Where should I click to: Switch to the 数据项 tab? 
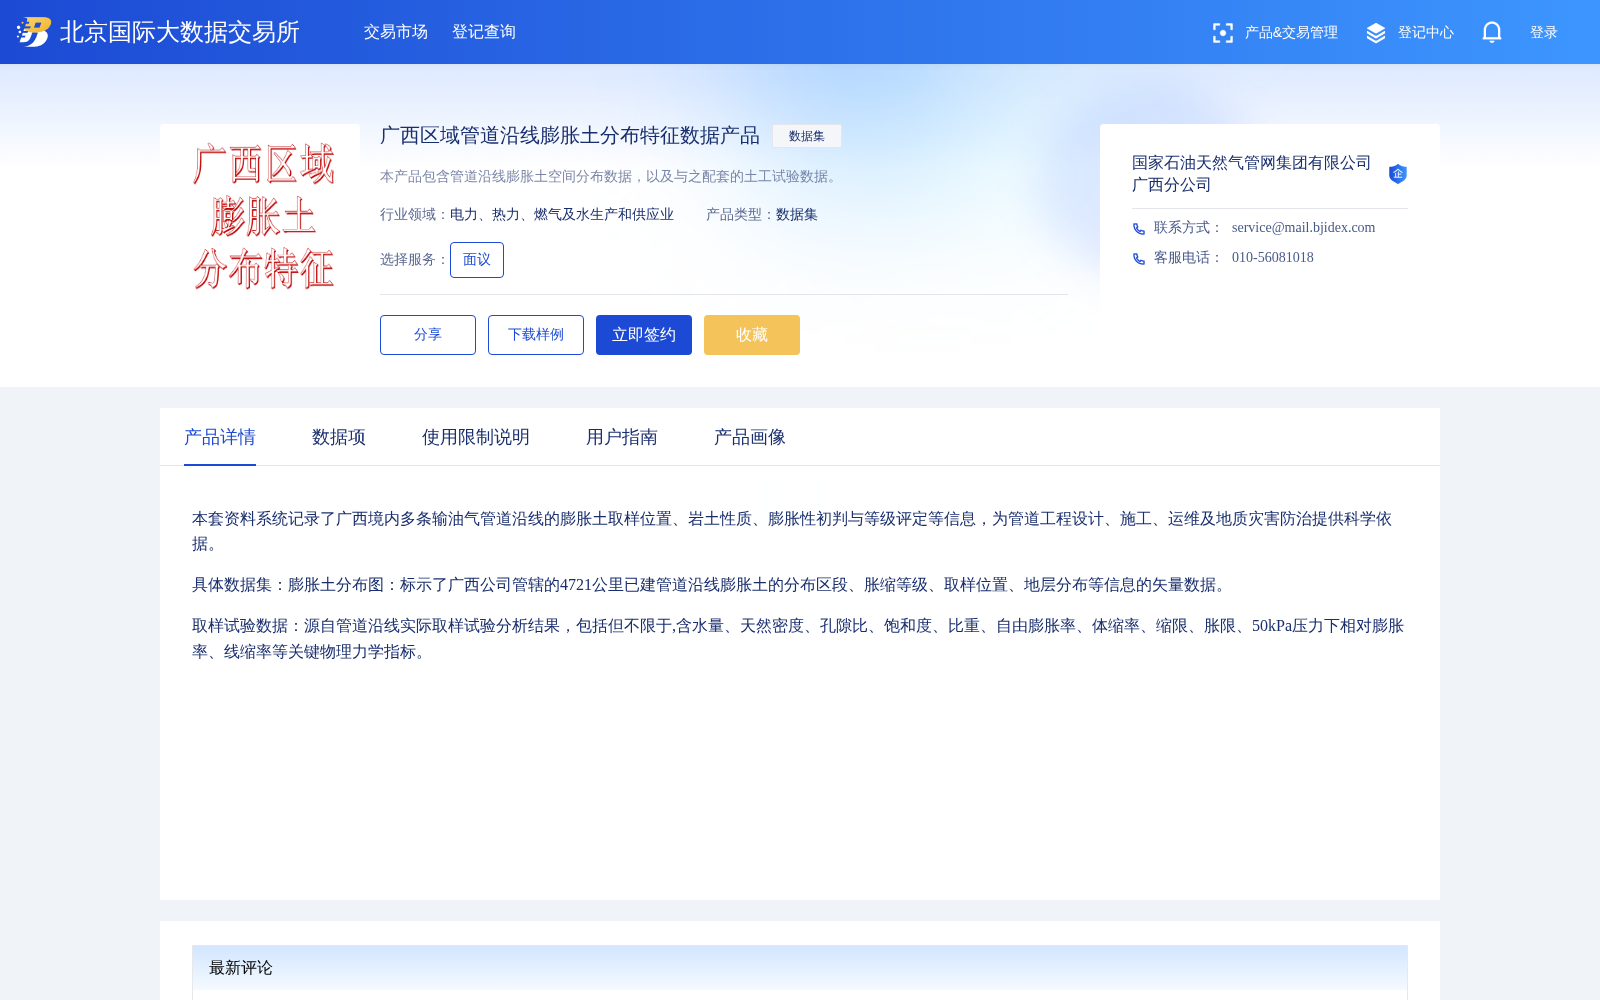point(339,437)
